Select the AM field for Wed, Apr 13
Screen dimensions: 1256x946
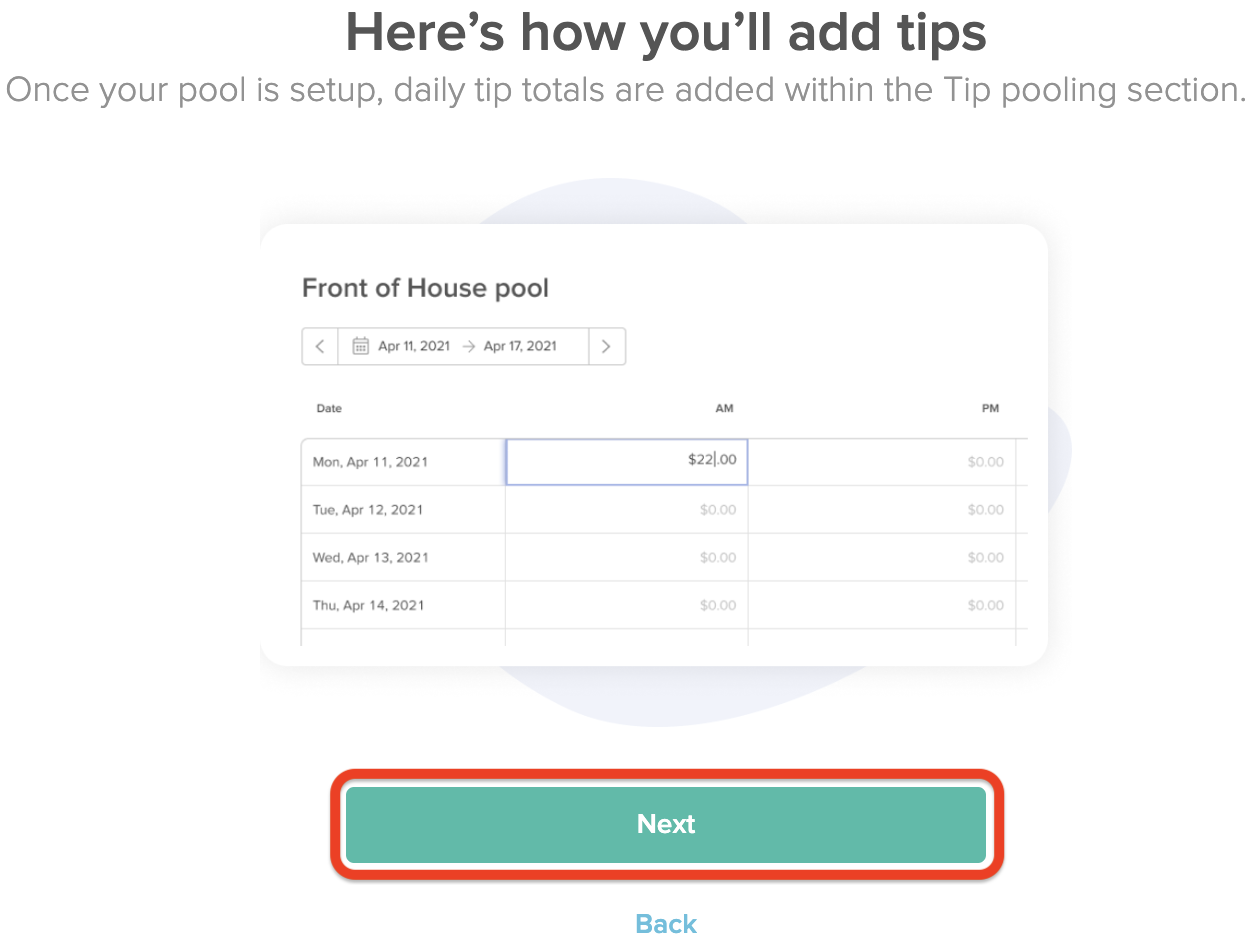(x=626, y=557)
